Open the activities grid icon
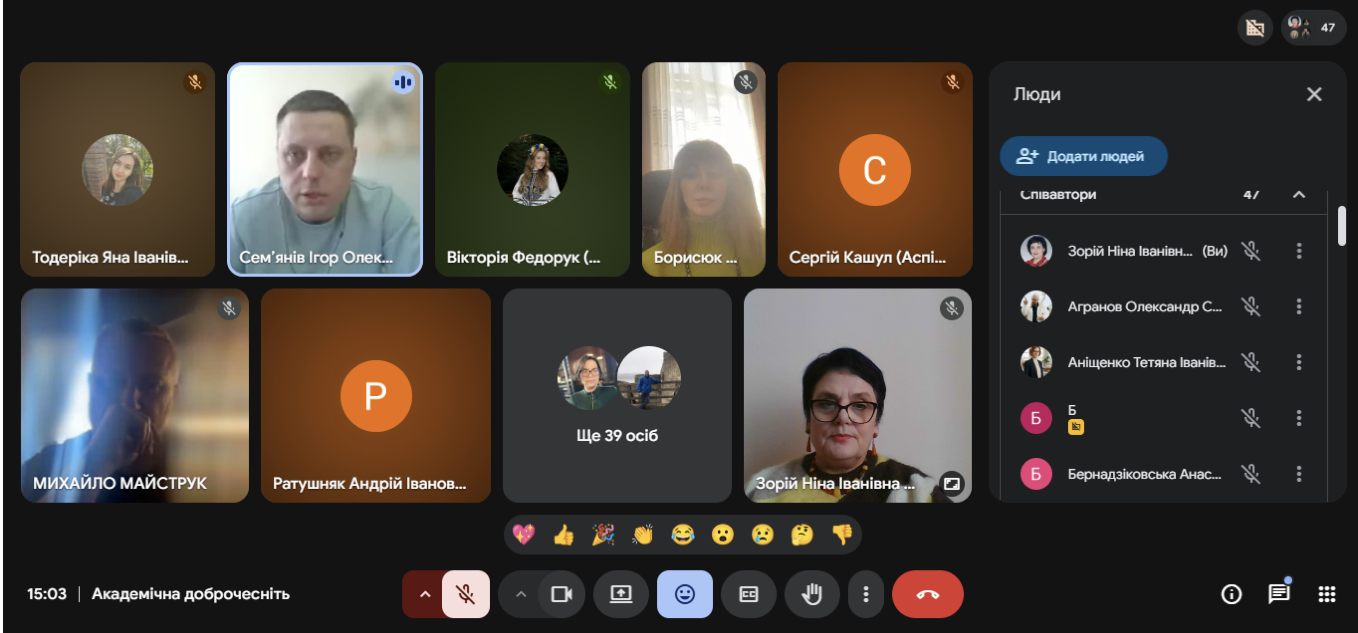 click(x=1326, y=594)
